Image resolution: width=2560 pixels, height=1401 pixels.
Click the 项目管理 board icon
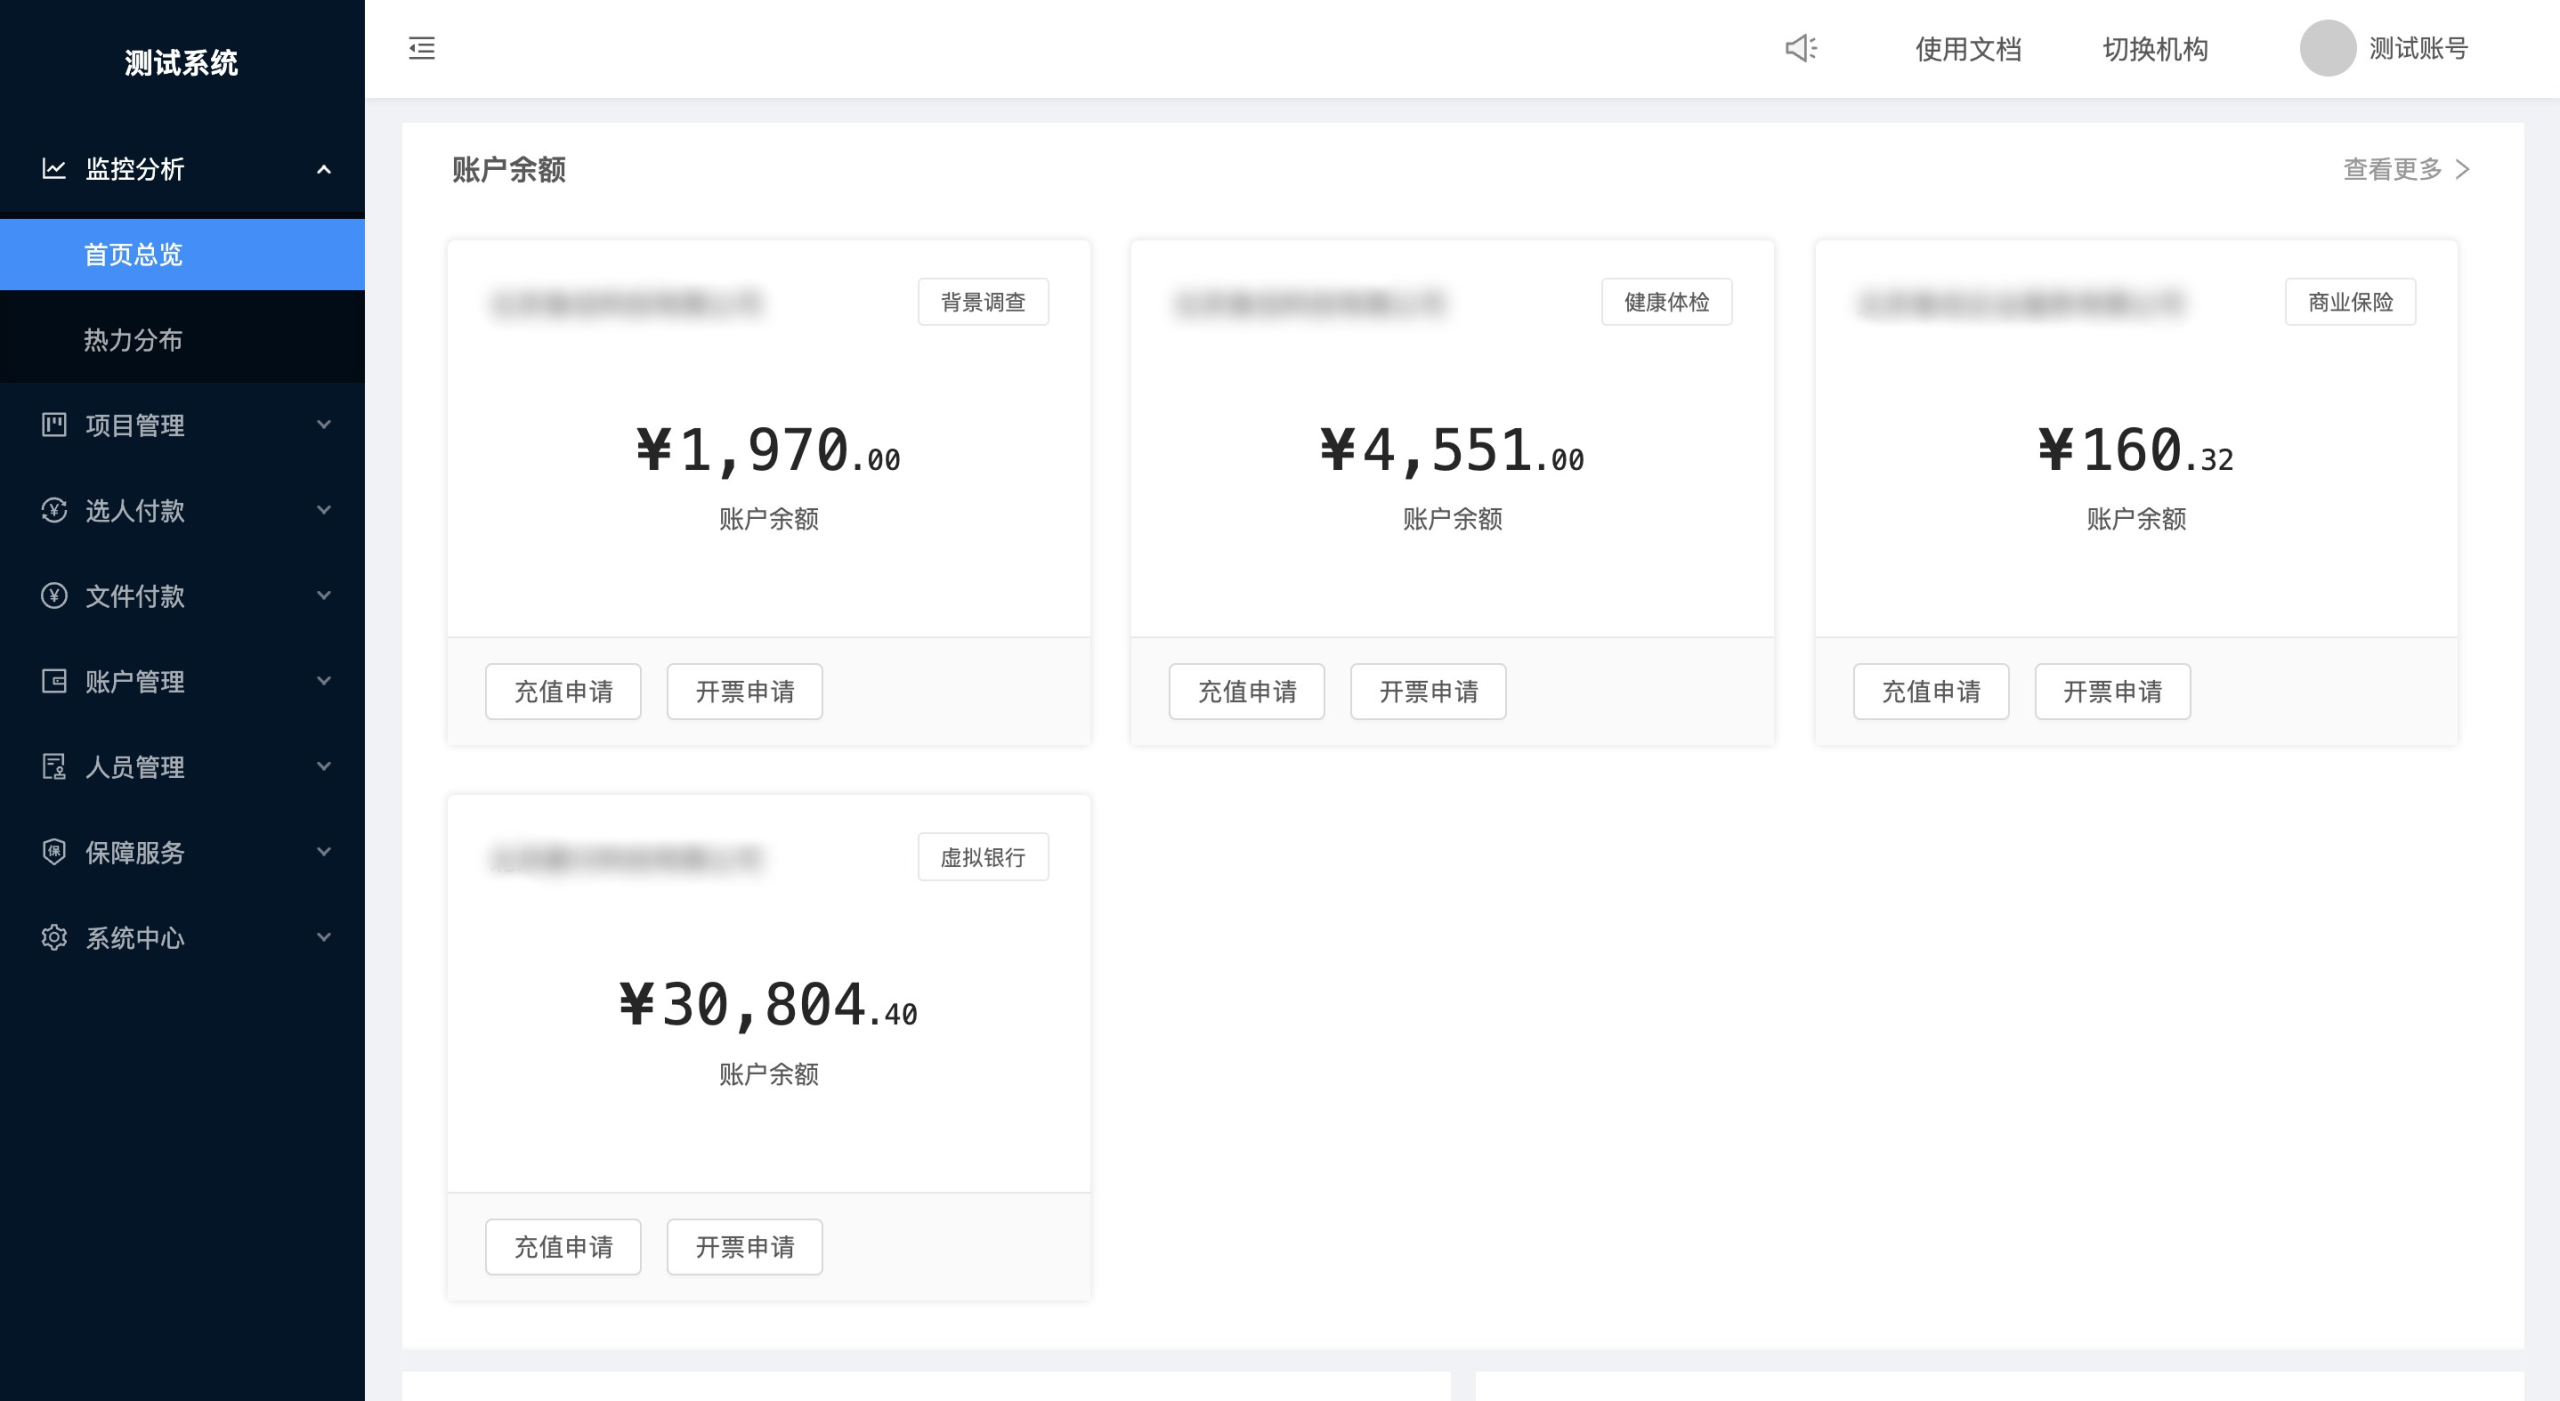(54, 425)
